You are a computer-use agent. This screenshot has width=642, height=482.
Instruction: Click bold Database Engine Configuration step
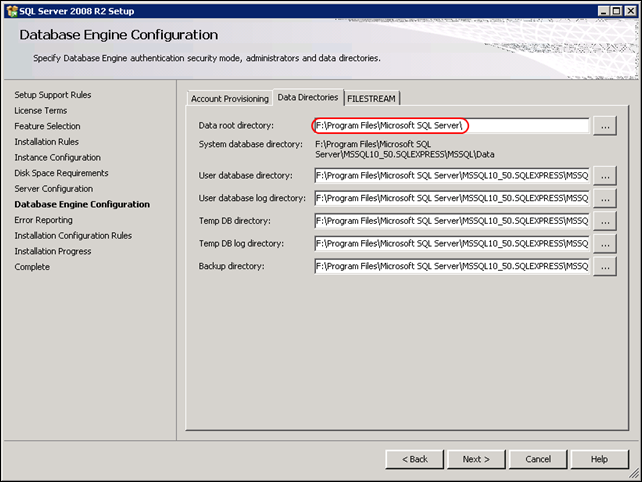coord(82,204)
